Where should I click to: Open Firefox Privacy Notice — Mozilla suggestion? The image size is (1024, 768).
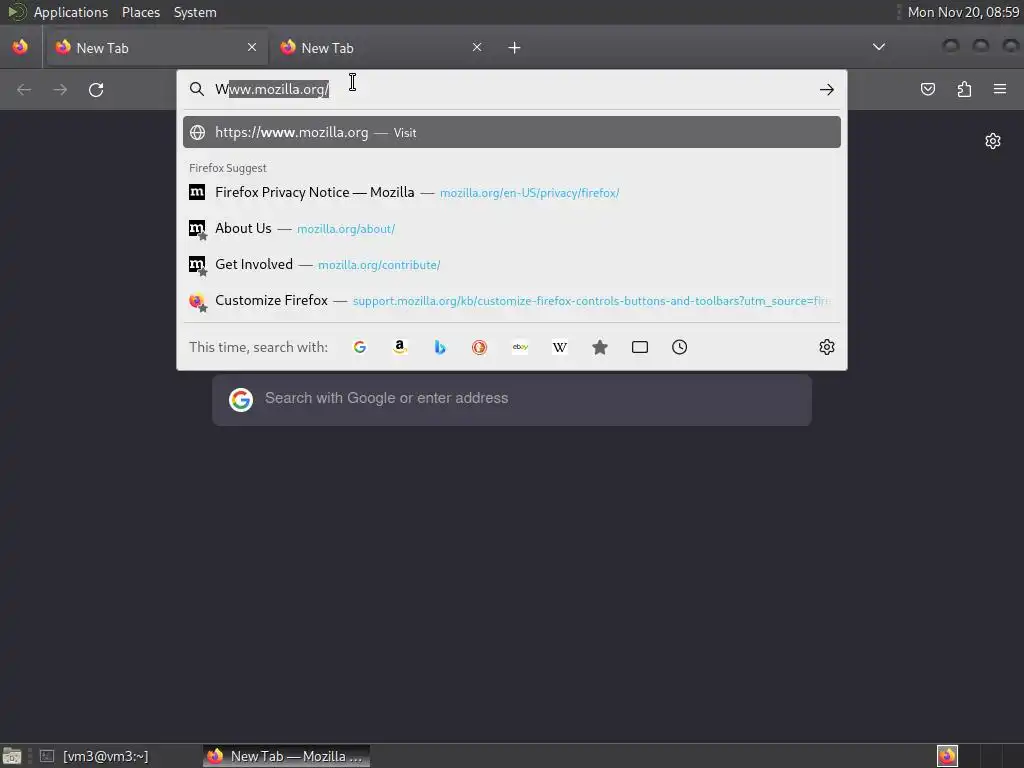(512, 193)
